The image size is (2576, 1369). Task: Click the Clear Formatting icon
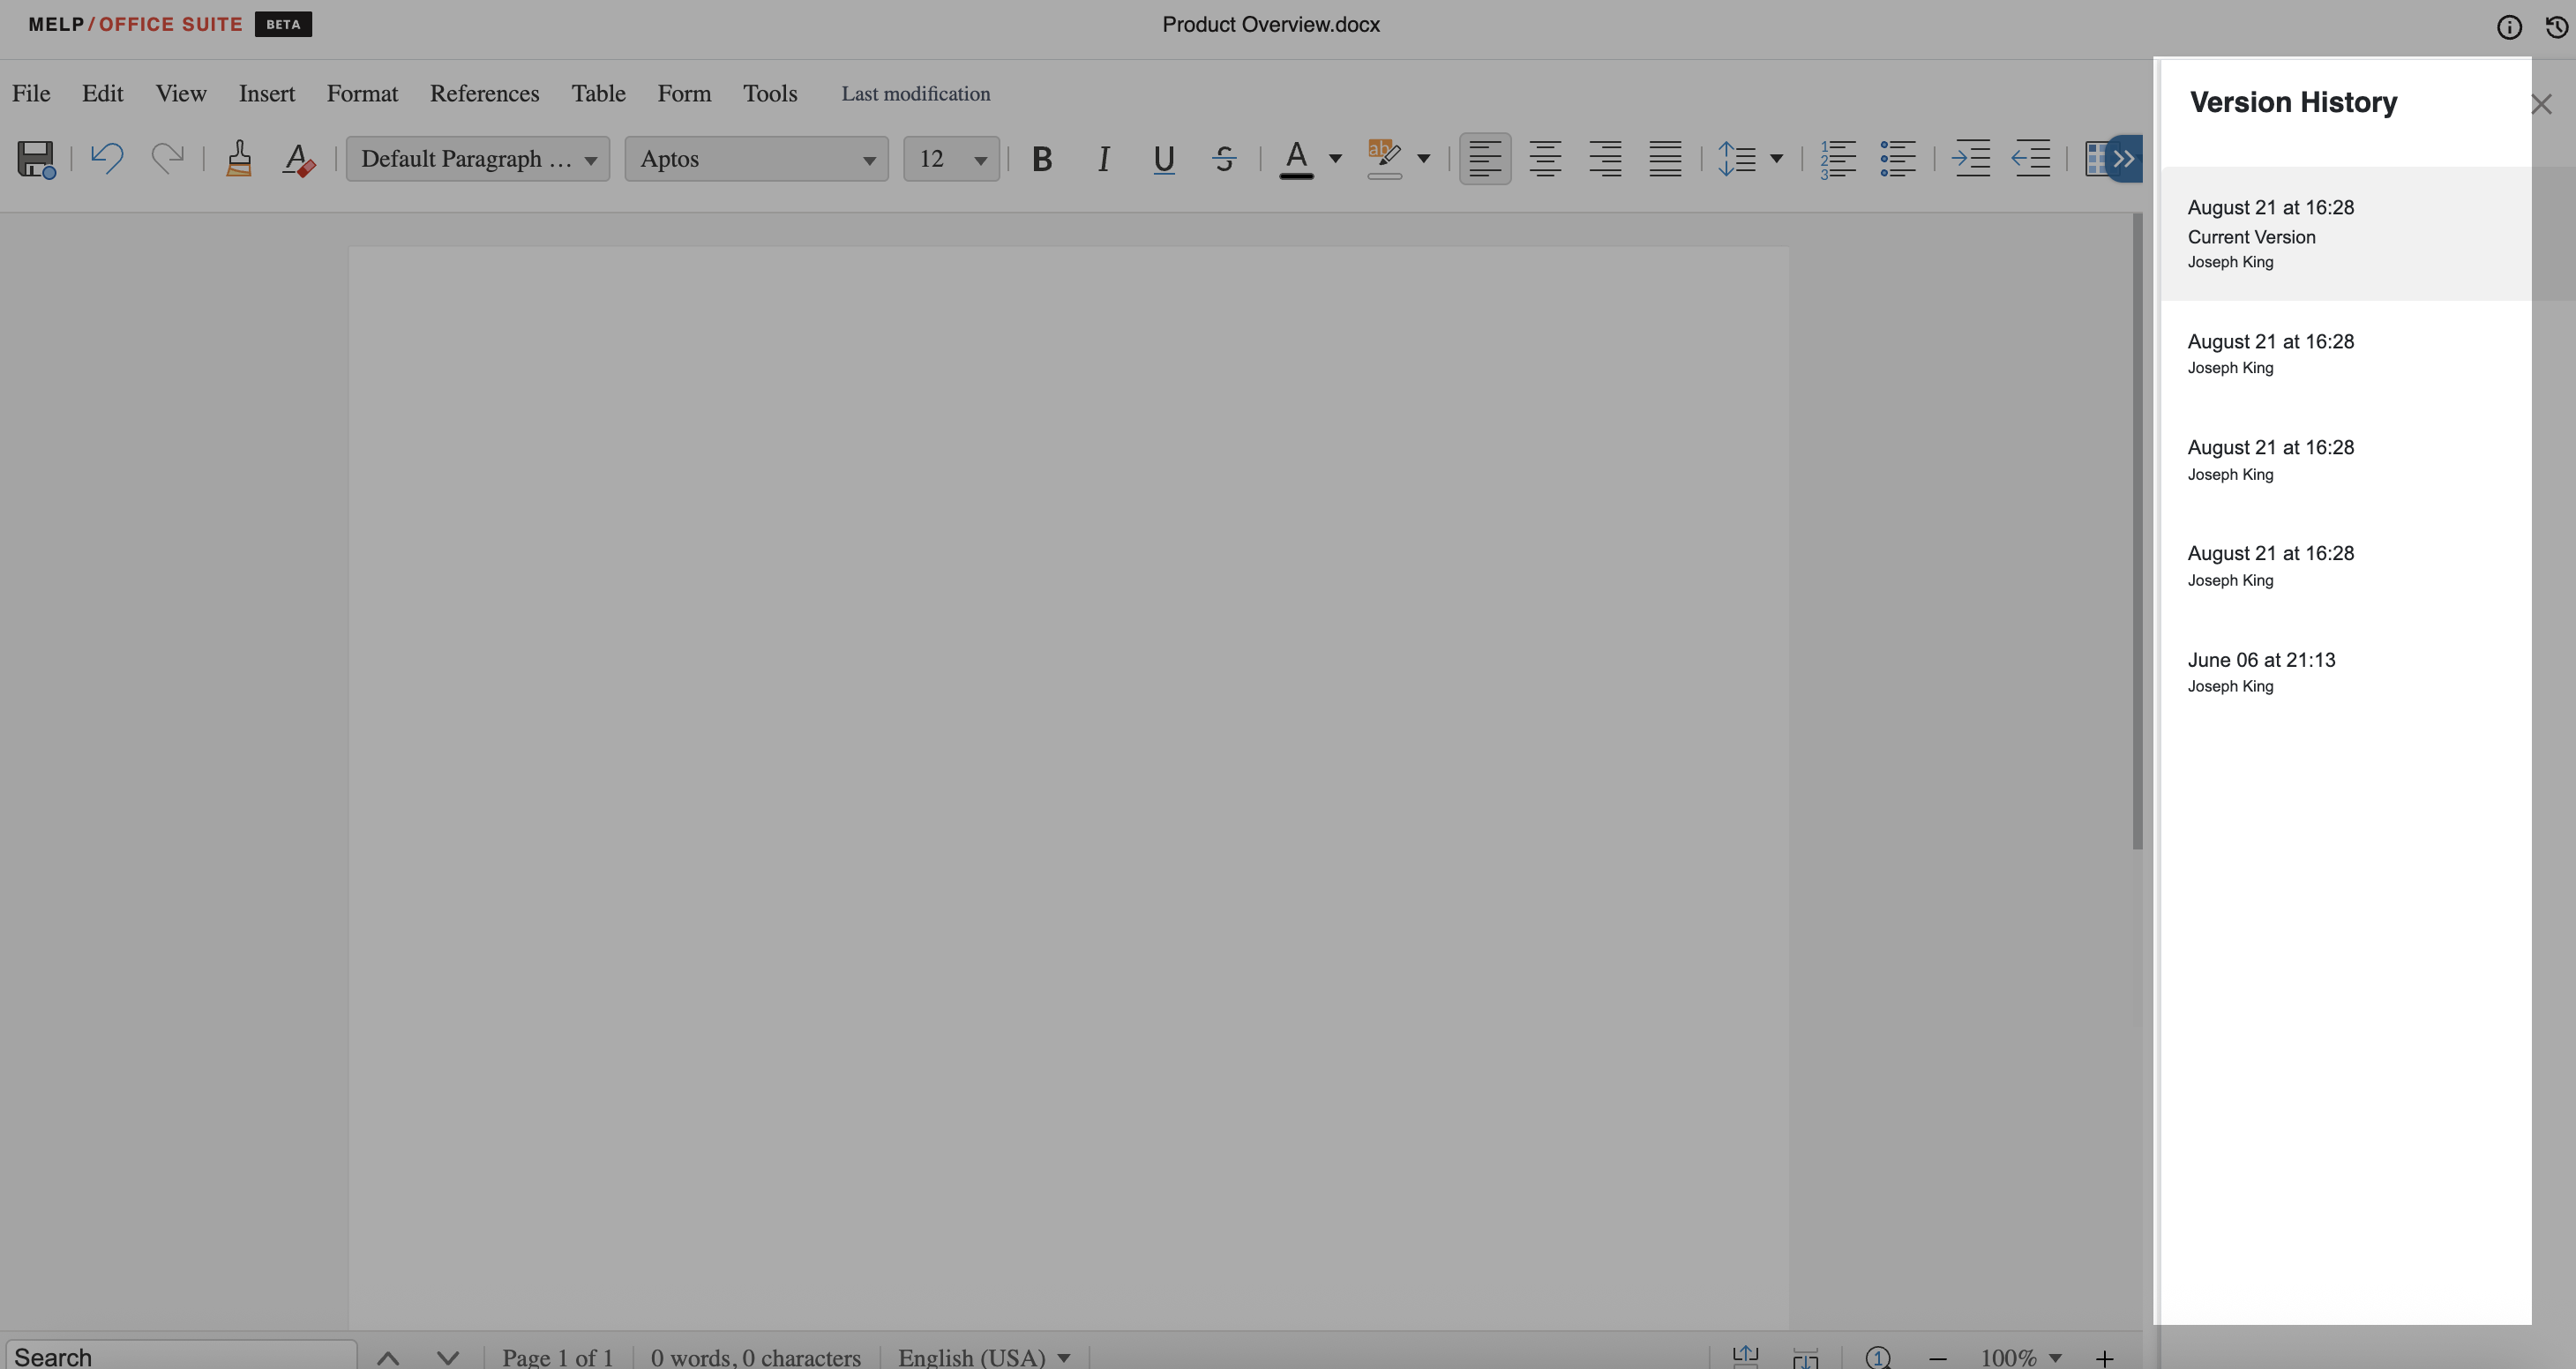point(298,158)
